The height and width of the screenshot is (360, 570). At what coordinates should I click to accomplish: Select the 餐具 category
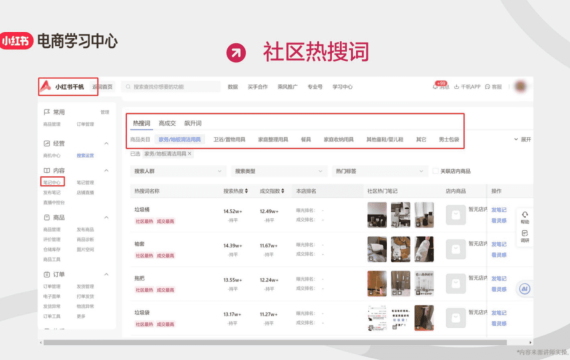[x=306, y=139]
